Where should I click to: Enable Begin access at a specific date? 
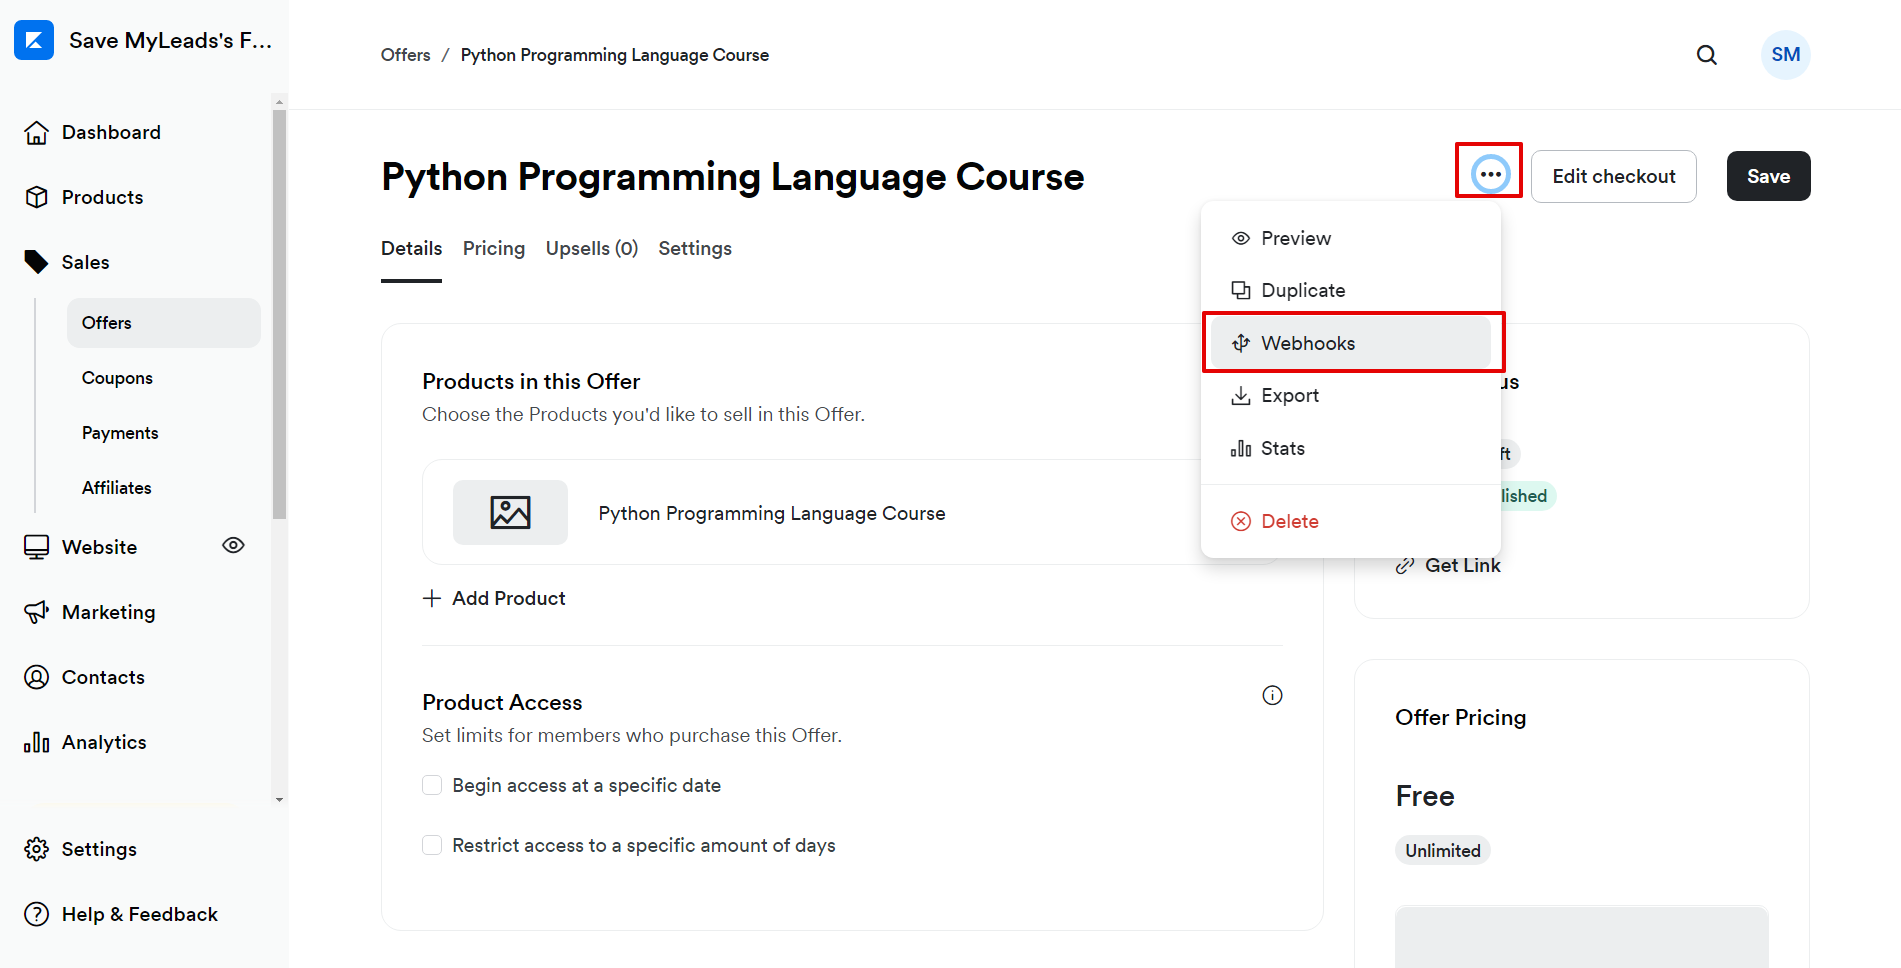pos(432,785)
